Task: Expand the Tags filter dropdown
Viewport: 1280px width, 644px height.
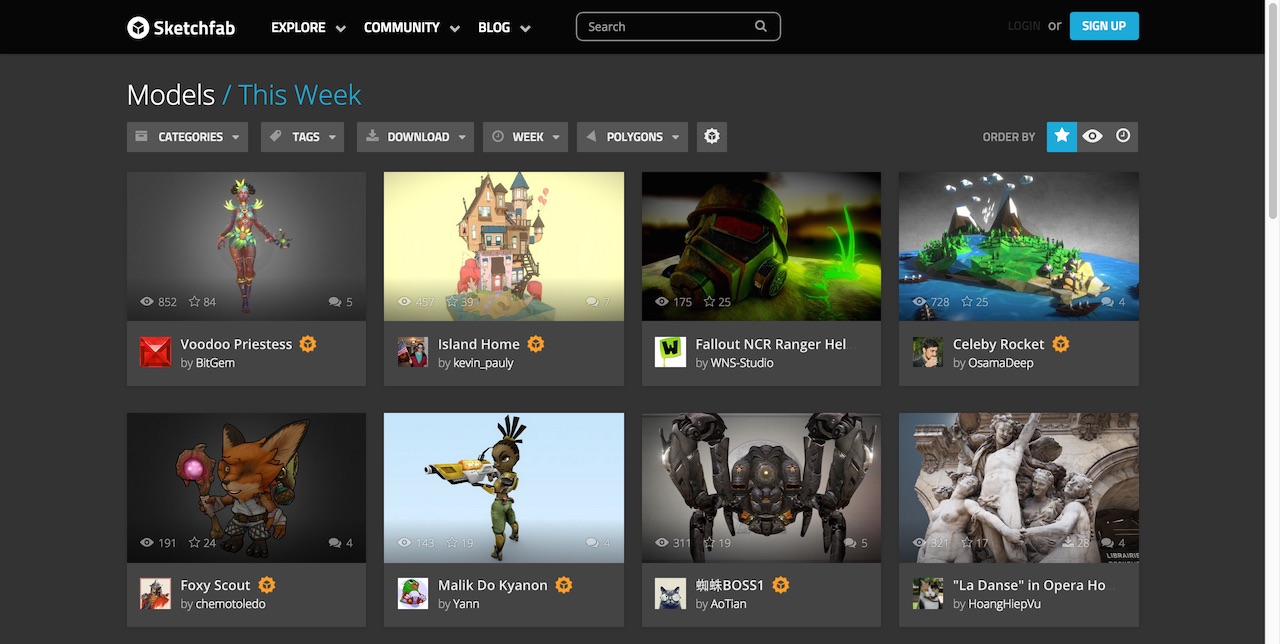Action: click(x=301, y=136)
